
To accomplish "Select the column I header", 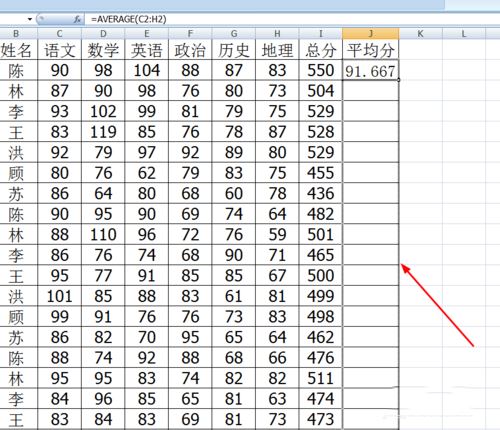I will pos(321,34).
